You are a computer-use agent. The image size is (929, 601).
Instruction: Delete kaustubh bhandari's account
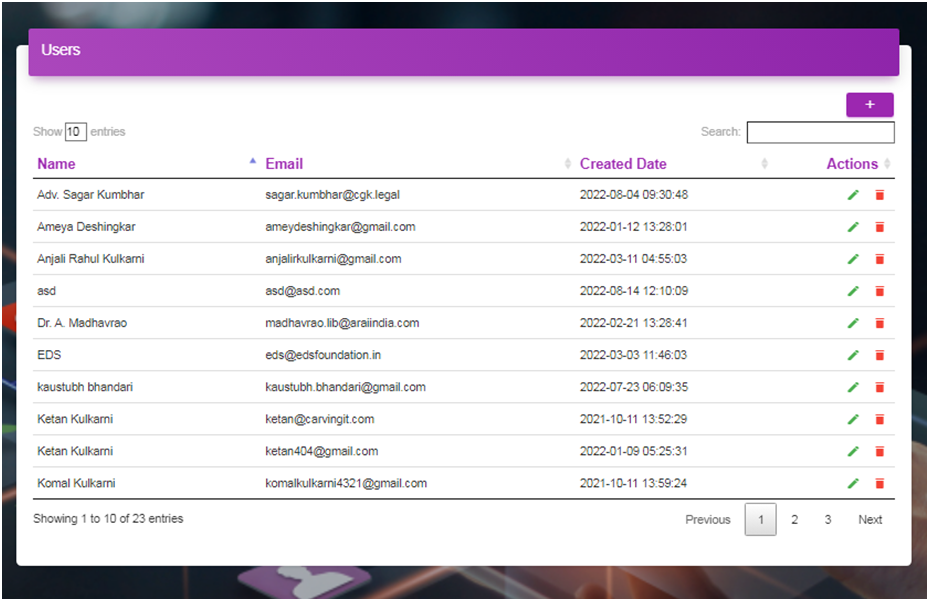coord(880,387)
